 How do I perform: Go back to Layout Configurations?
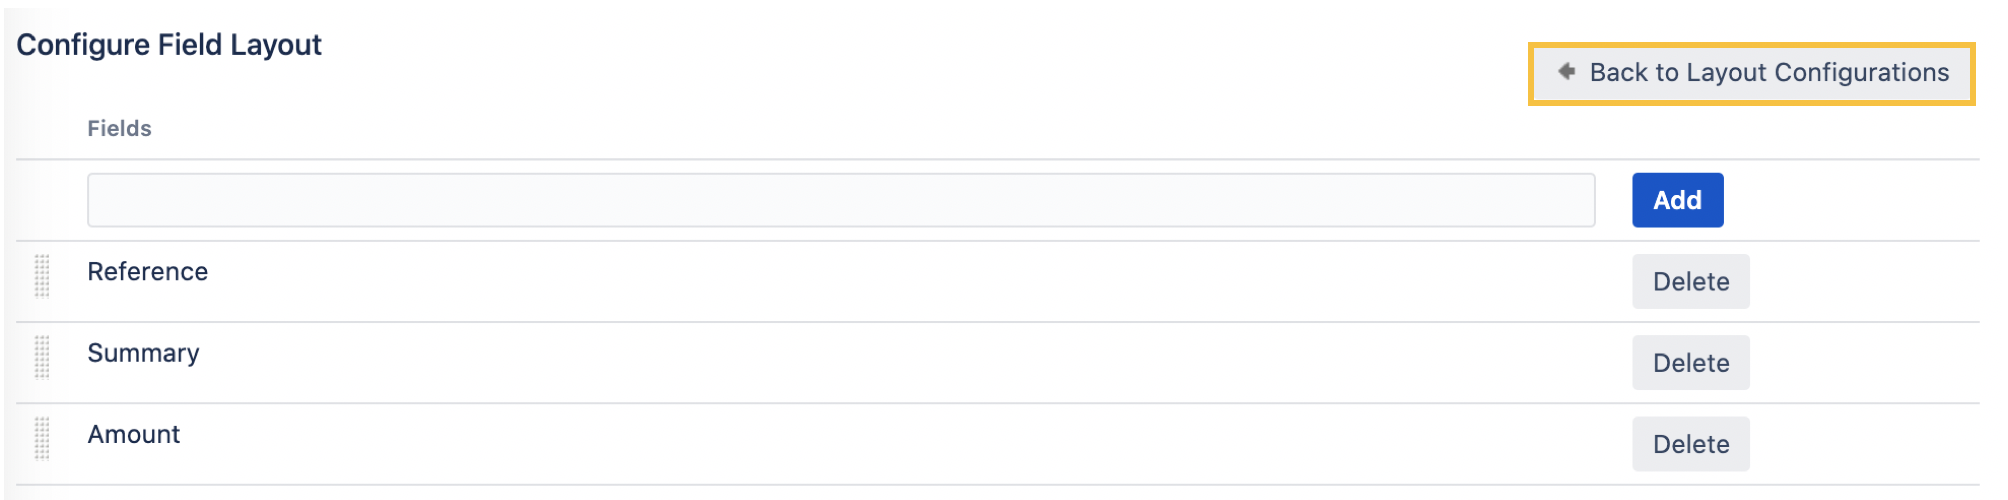(1752, 73)
